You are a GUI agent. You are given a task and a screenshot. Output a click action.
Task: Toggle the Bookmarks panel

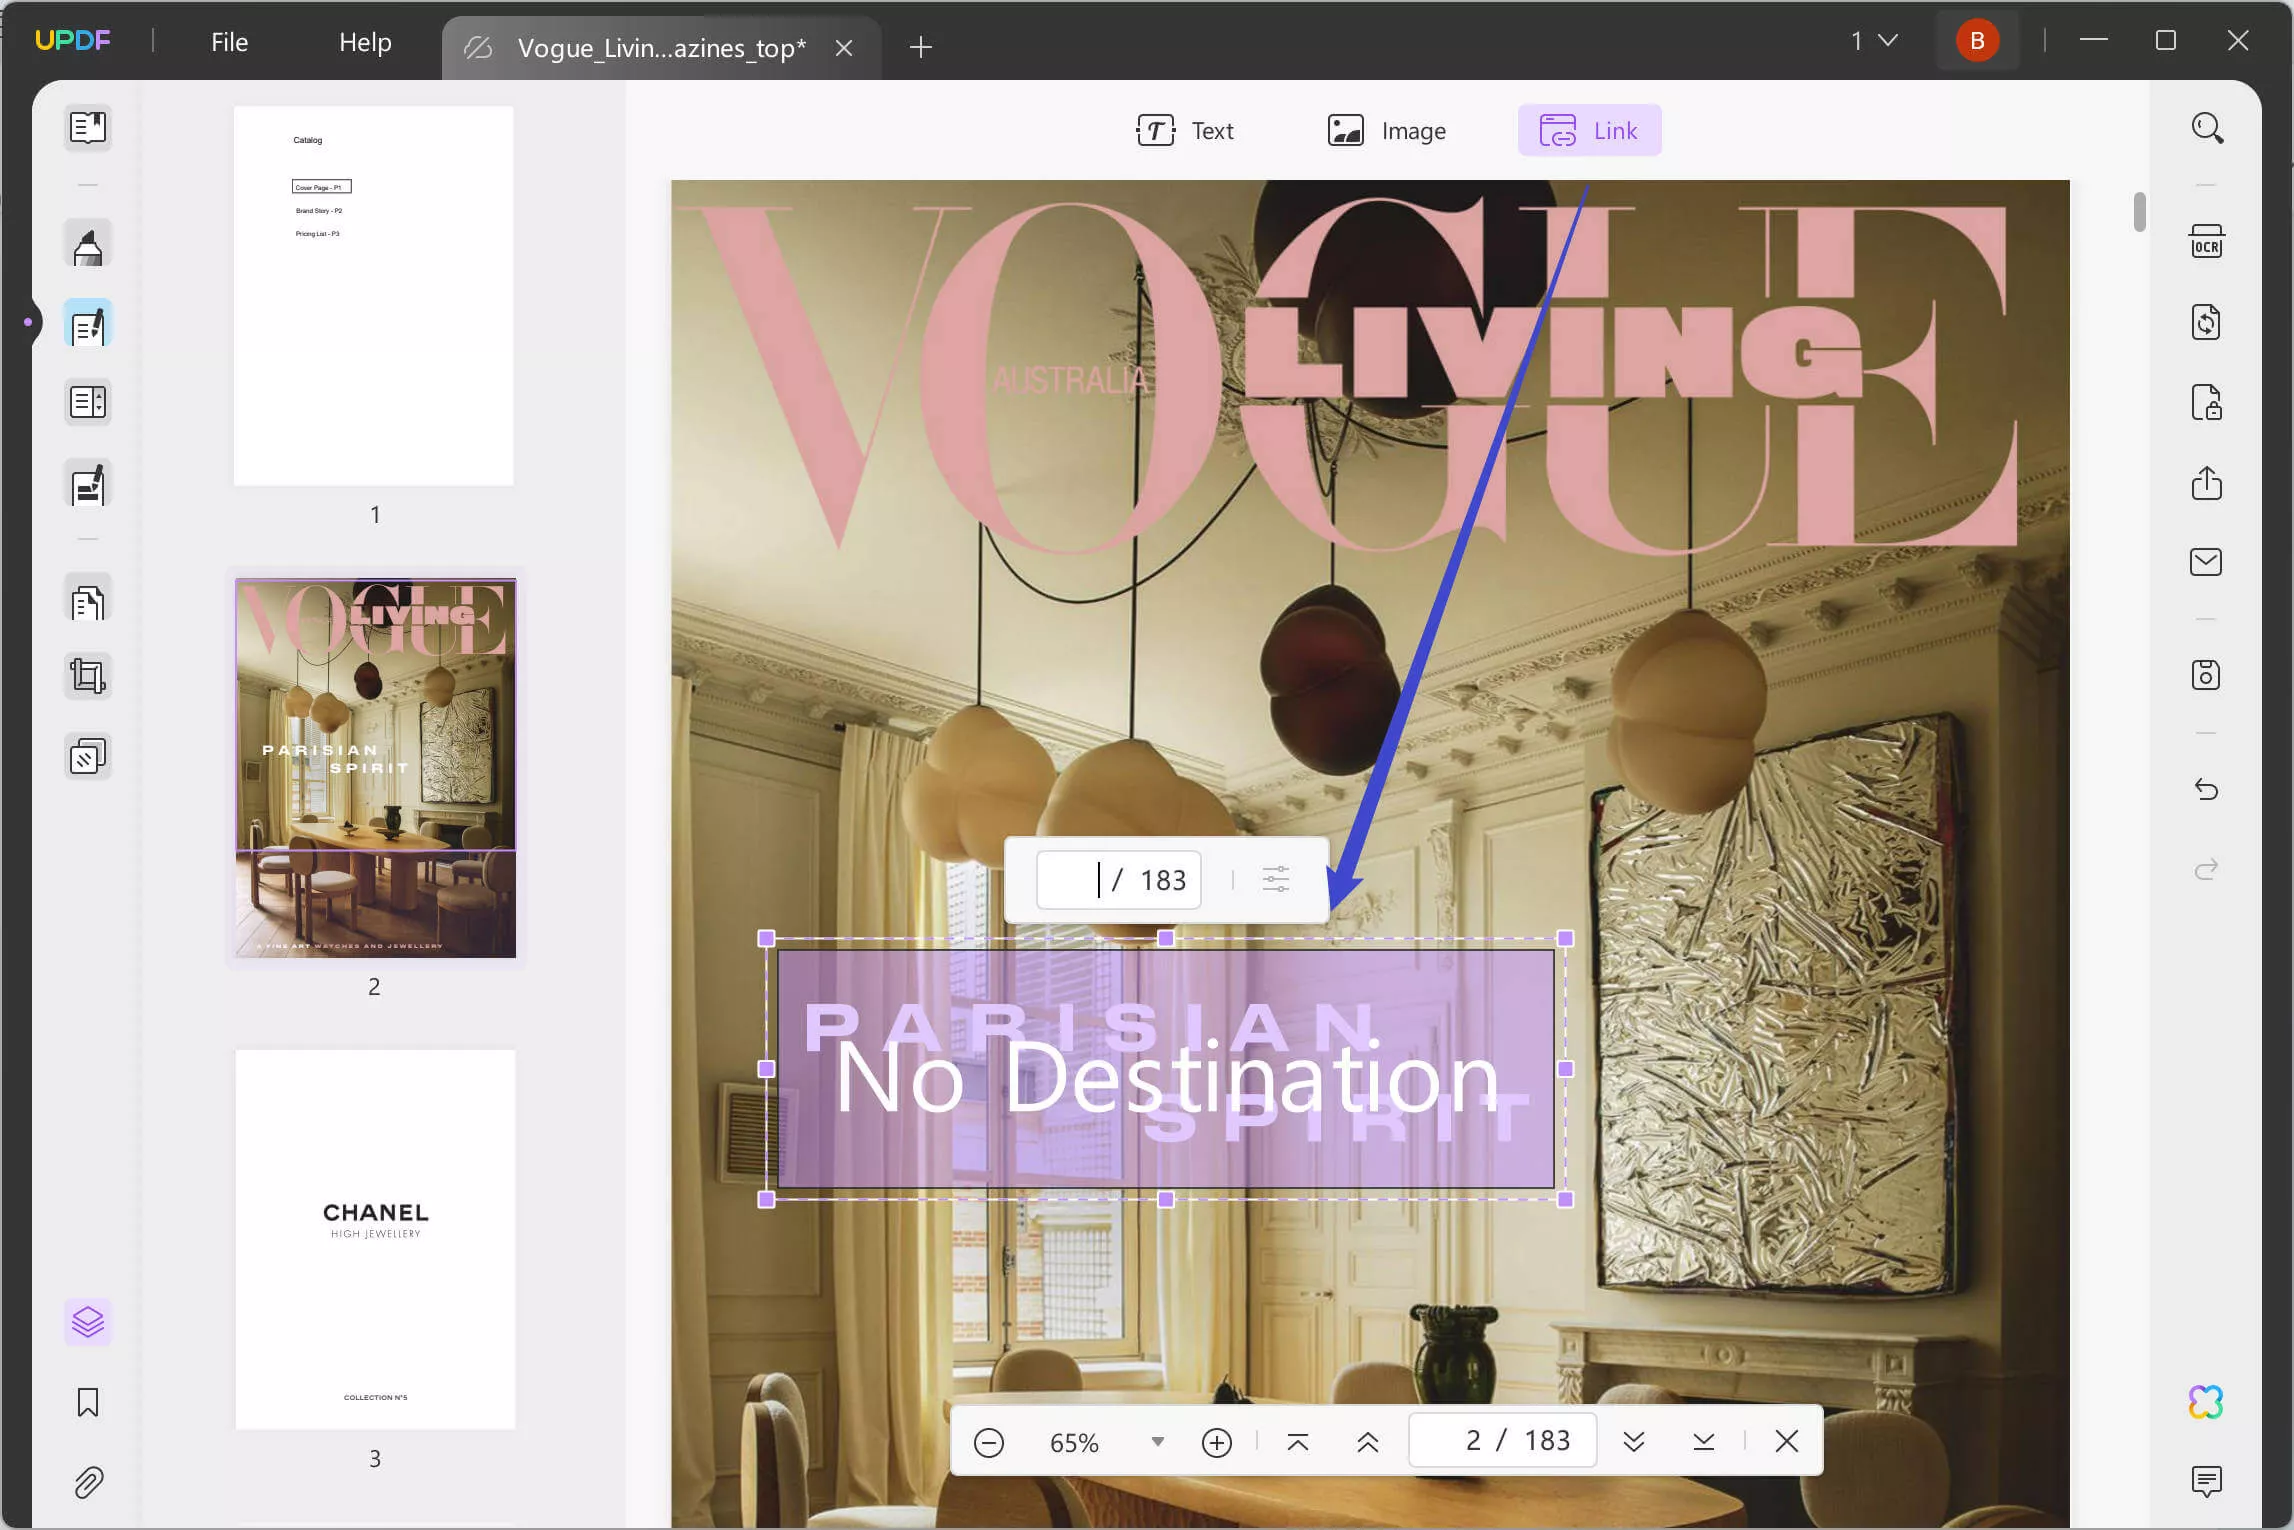pos(88,1402)
